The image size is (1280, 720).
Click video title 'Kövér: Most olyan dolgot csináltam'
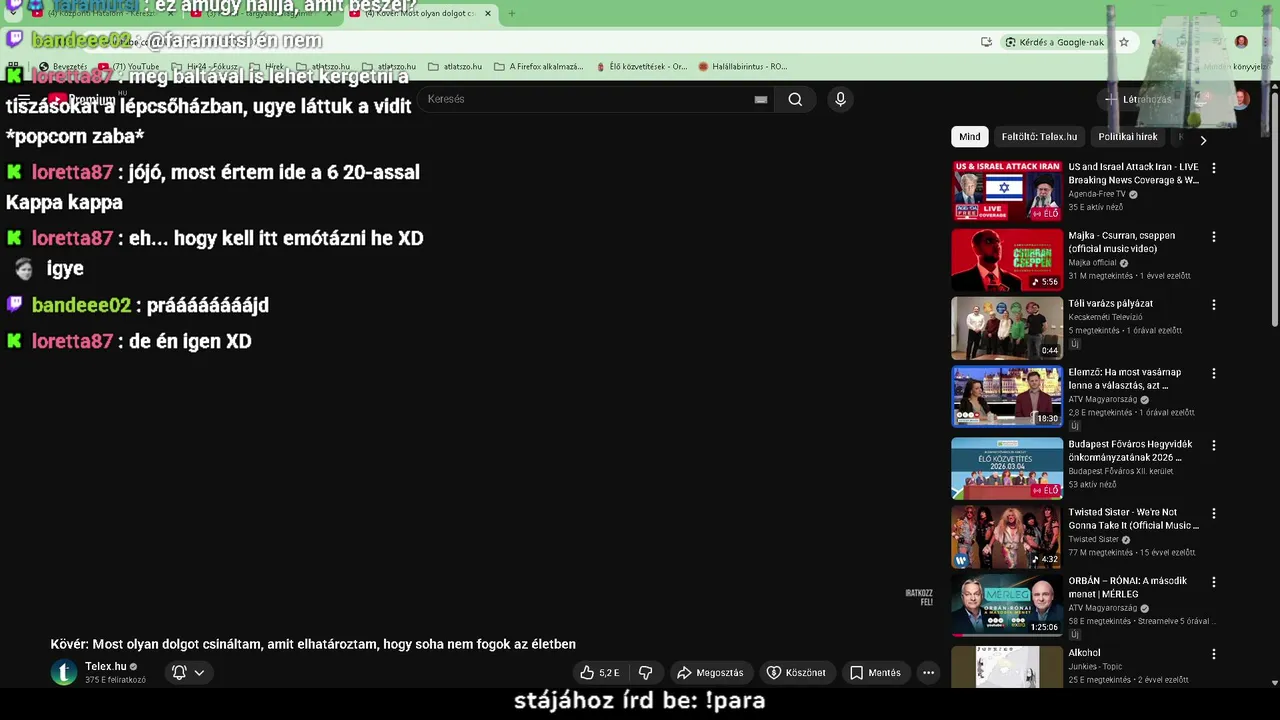click(313, 644)
